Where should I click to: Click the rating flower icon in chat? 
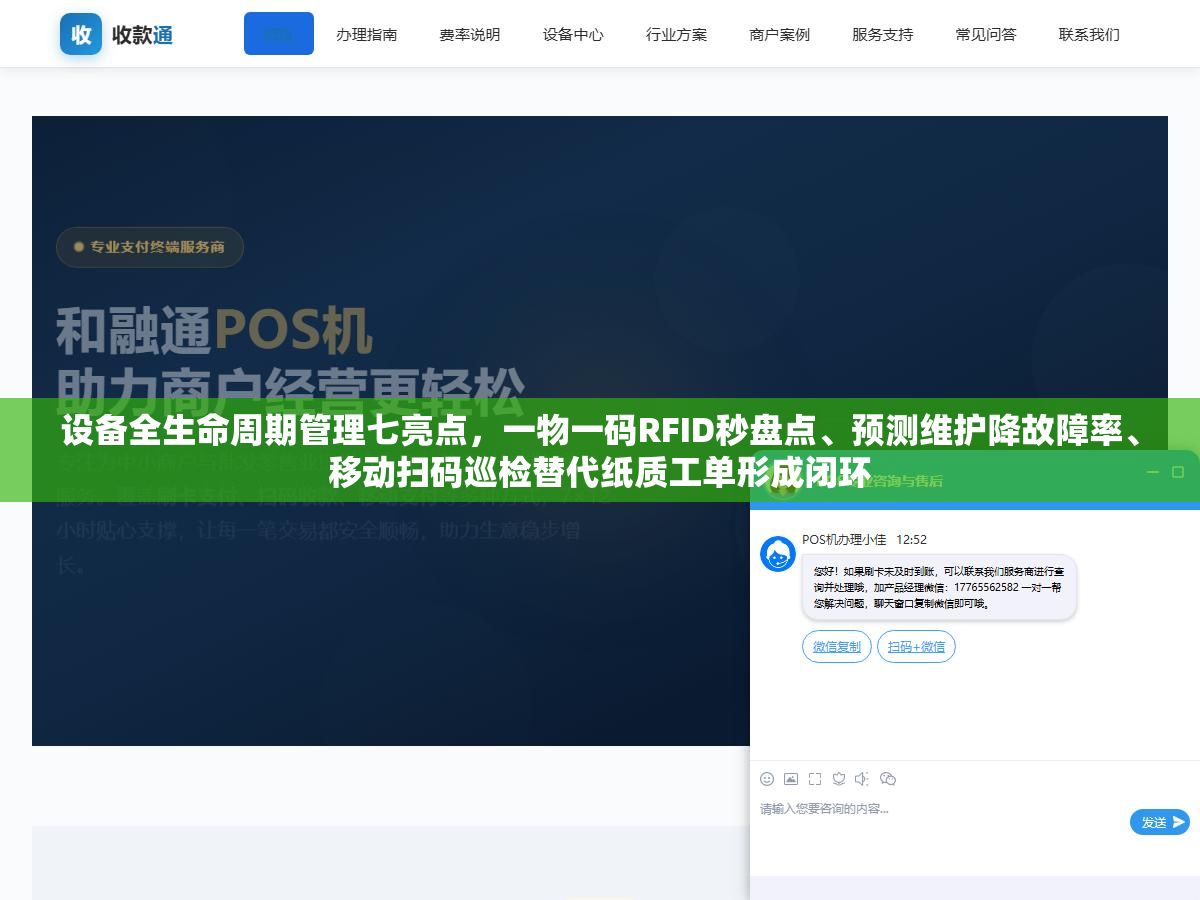(839, 779)
